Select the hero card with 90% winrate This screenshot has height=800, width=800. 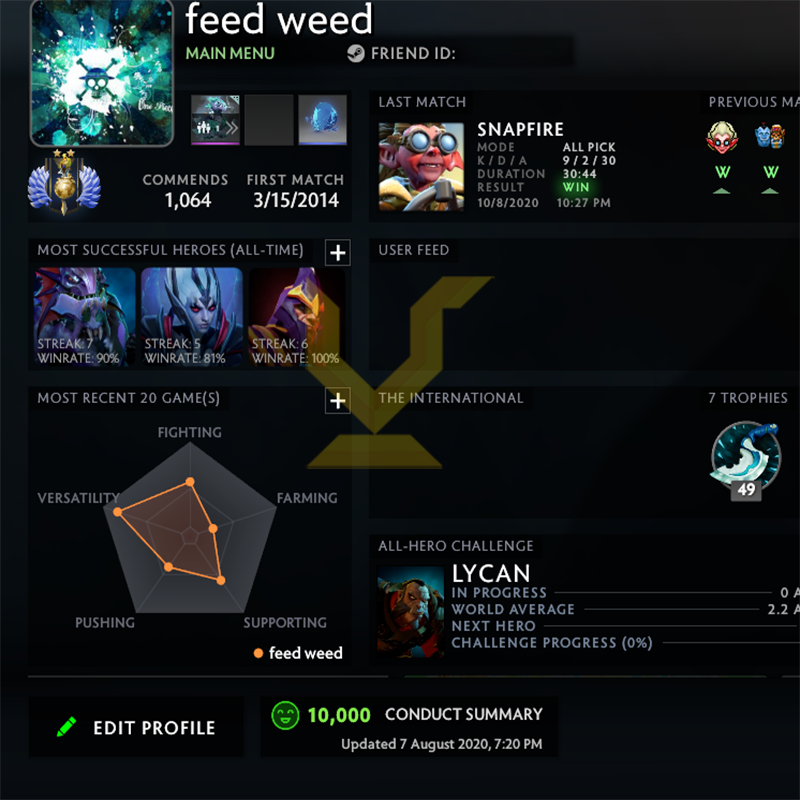(85, 317)
